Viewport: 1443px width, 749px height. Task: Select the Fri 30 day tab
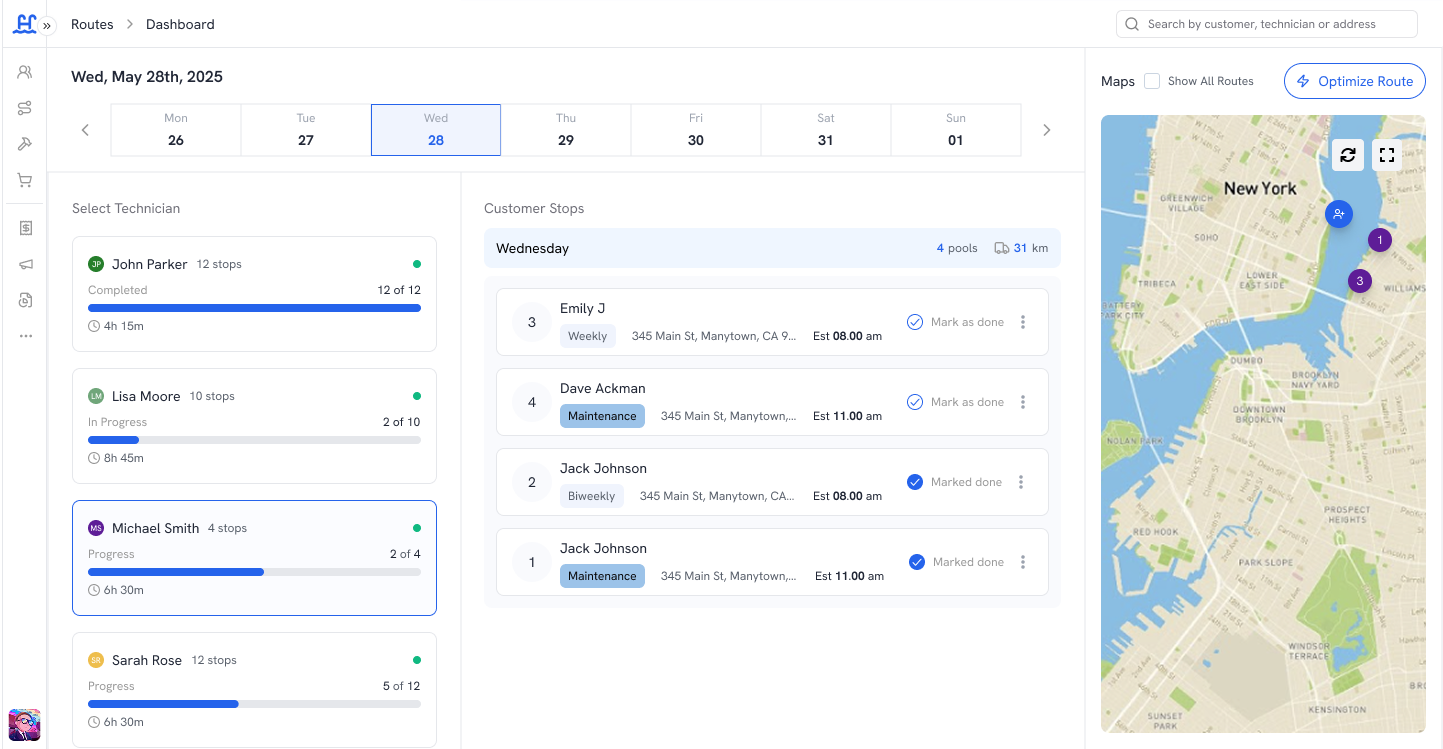coord(696,130)
